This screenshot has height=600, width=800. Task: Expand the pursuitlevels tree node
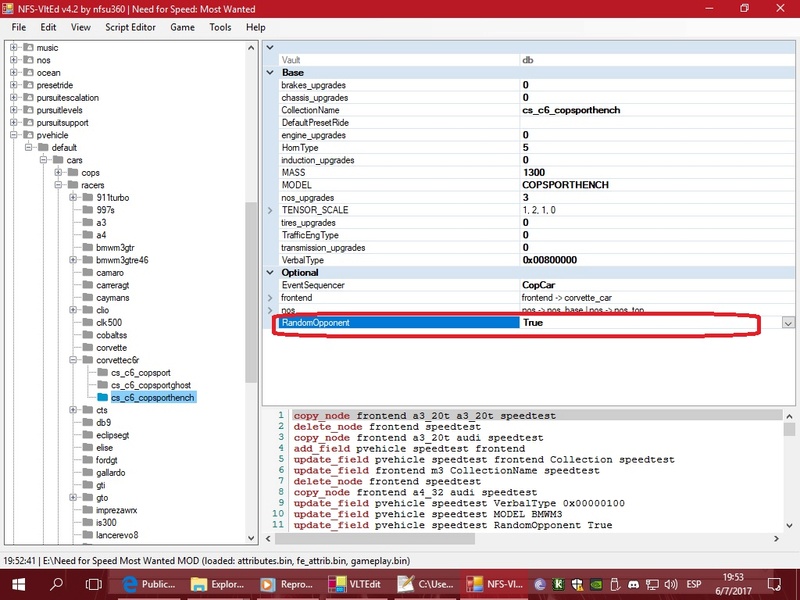[x=14, y=110]
